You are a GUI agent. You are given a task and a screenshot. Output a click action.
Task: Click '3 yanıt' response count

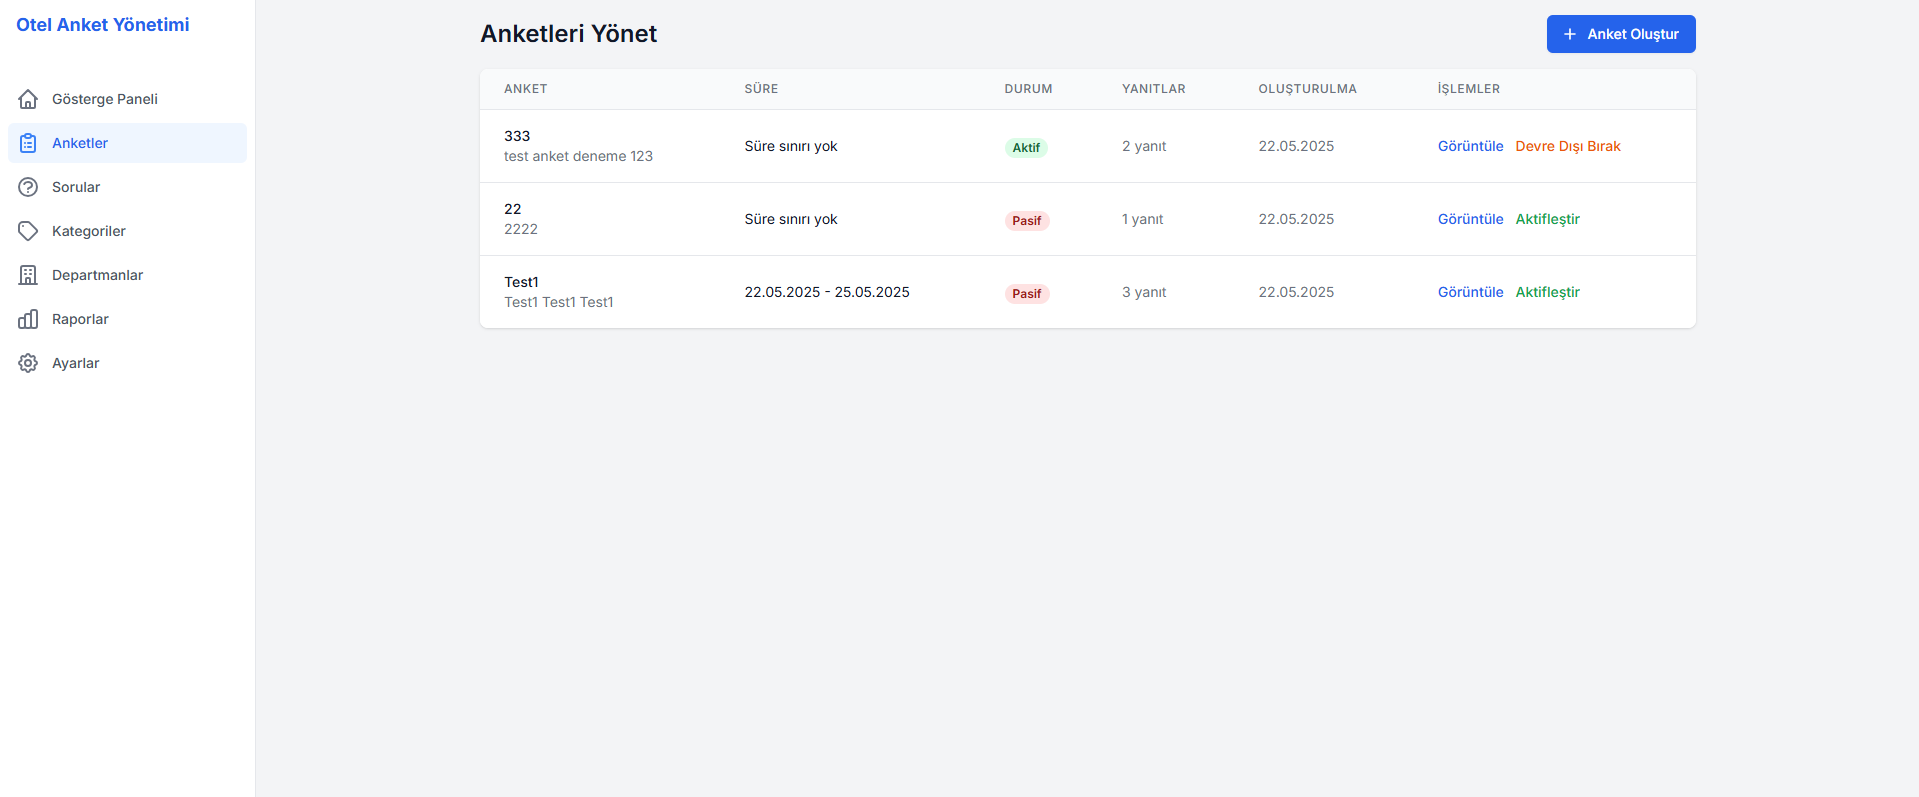coord(1144,292)
